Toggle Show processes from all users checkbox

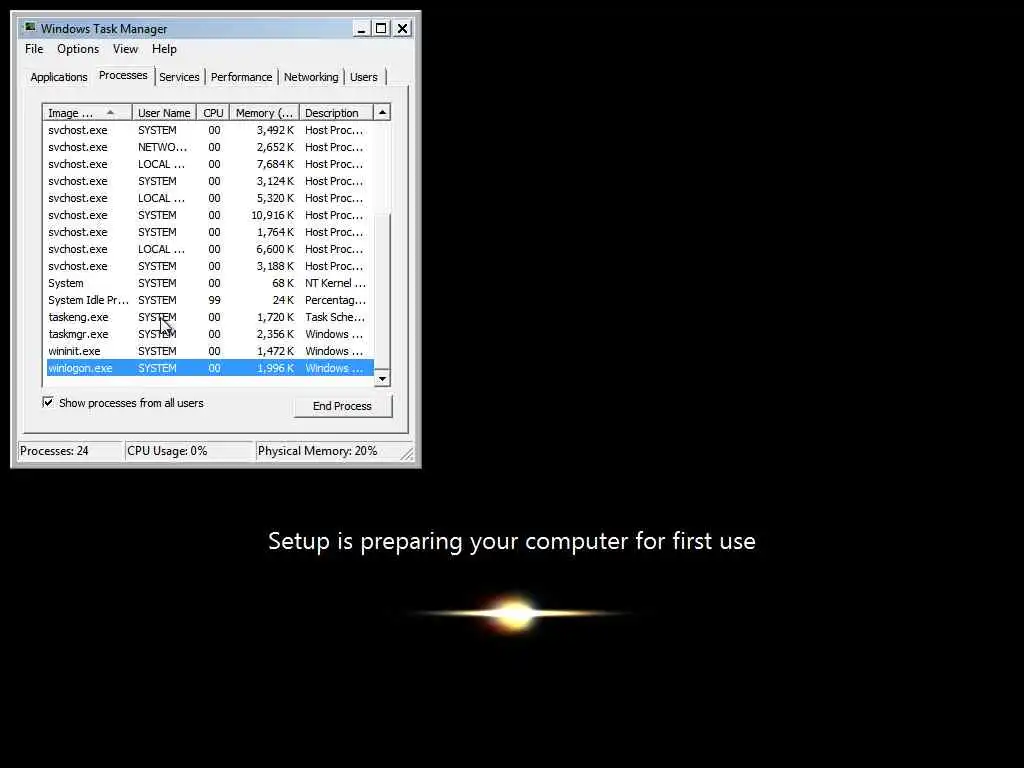48,402
